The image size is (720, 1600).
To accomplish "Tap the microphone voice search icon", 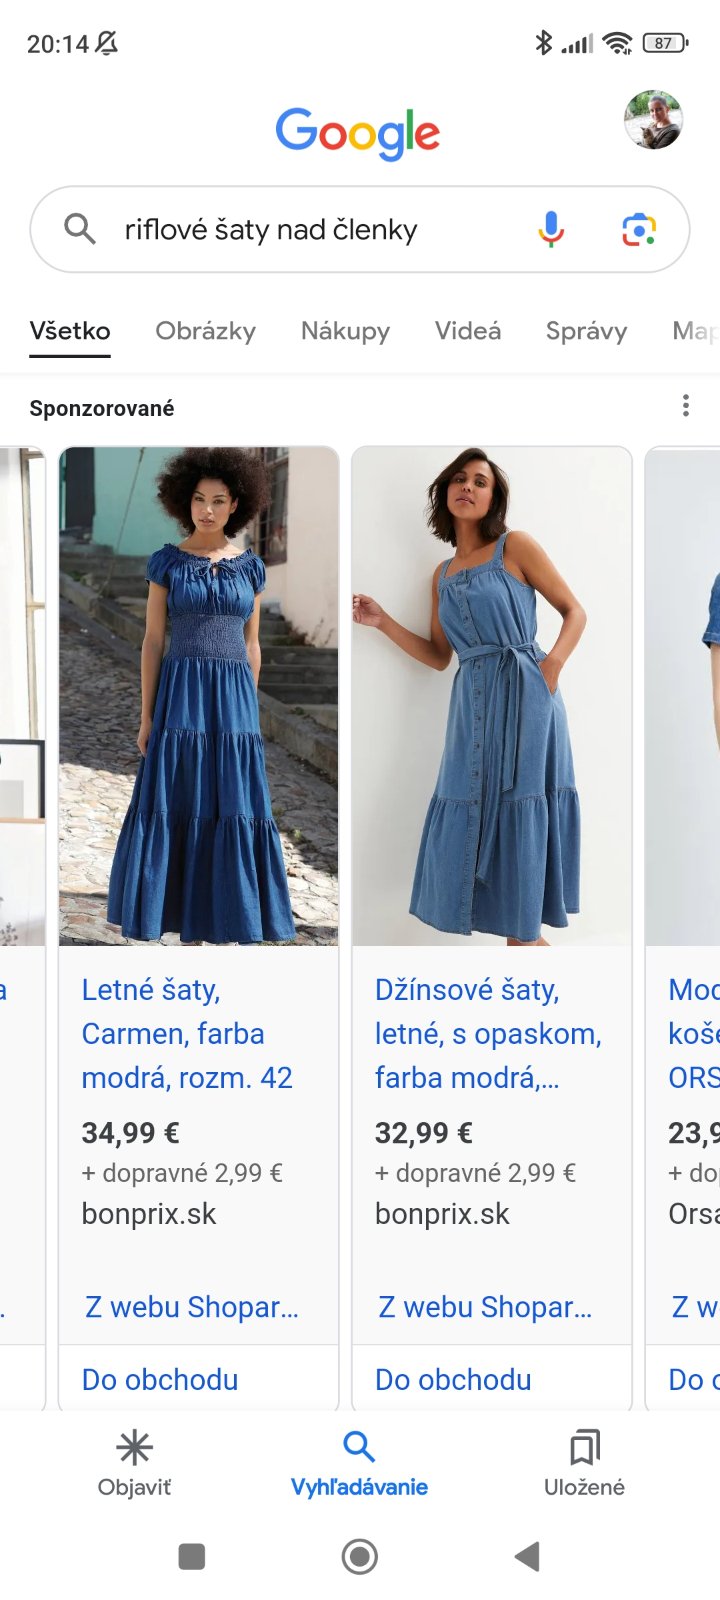I will click(551, 229).
